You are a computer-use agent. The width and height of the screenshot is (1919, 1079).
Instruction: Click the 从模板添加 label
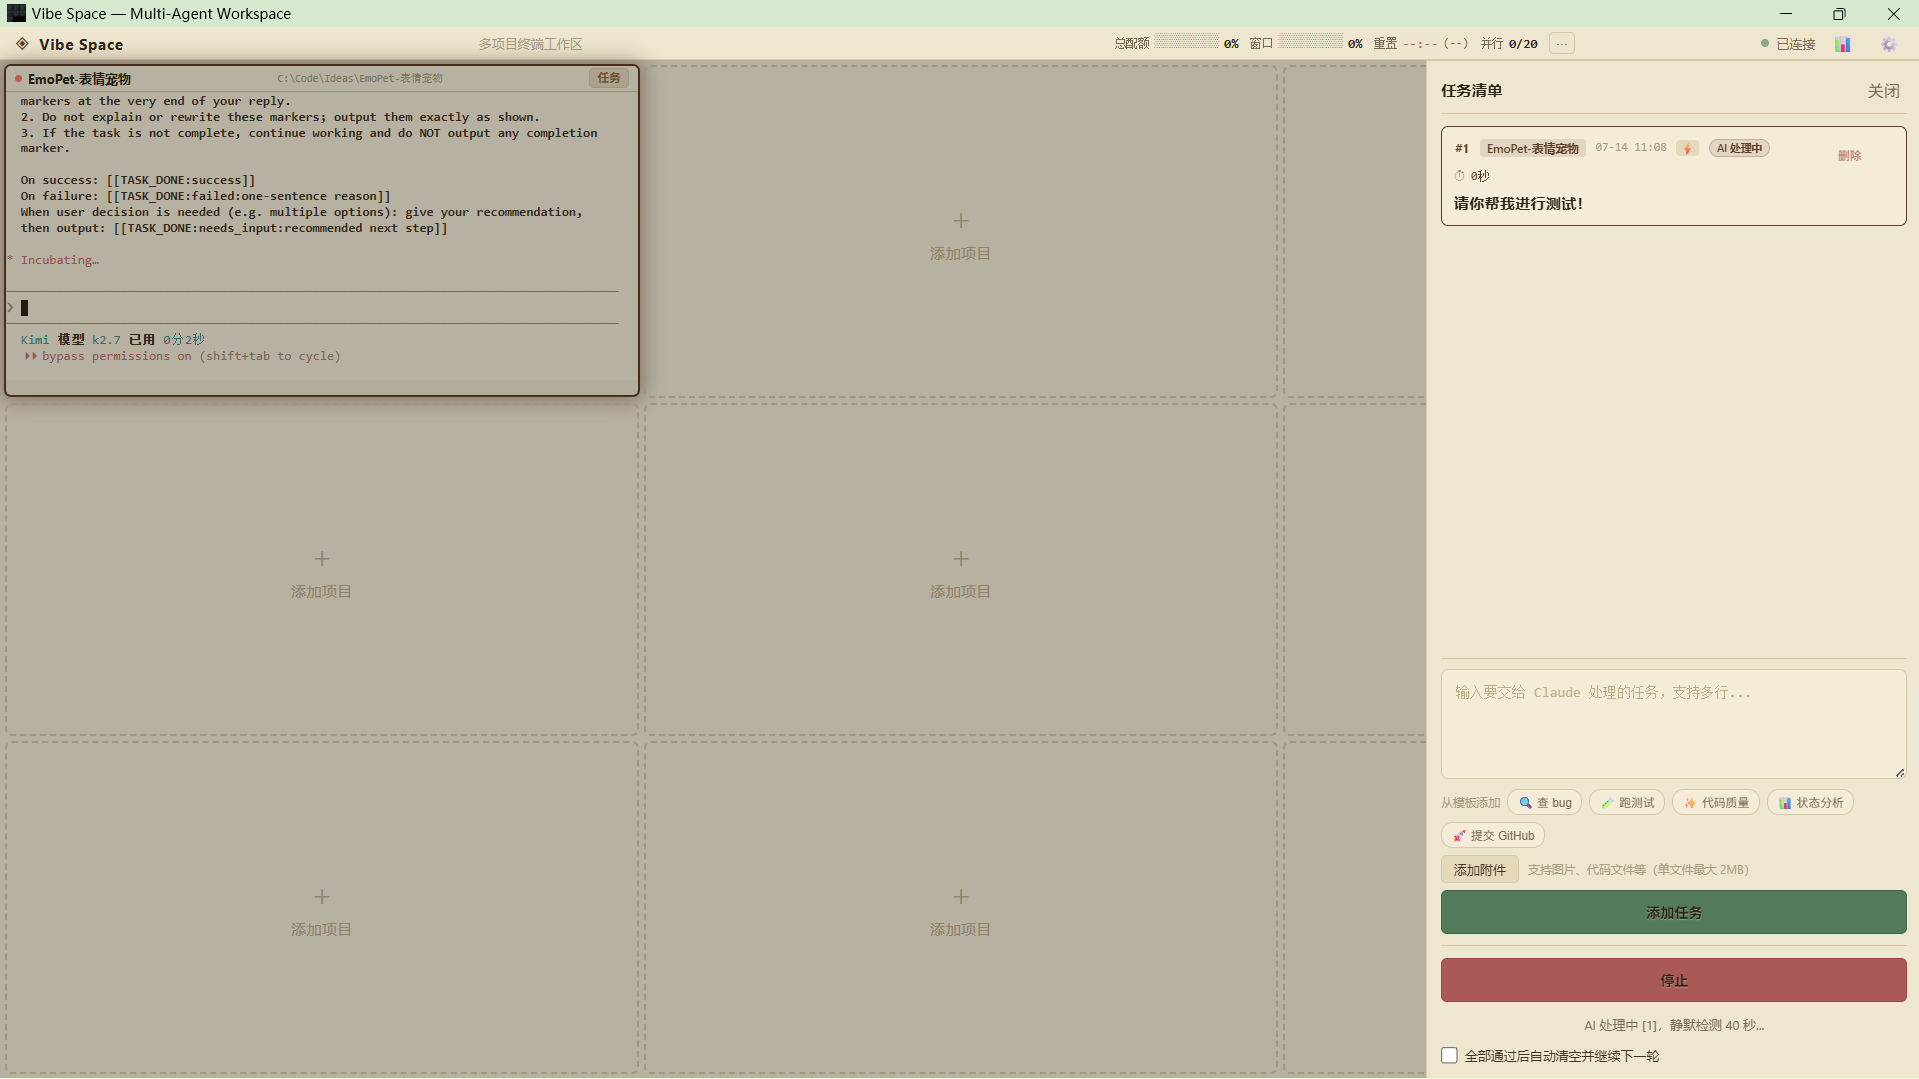pyautogui.click(x=1470, y=803)
